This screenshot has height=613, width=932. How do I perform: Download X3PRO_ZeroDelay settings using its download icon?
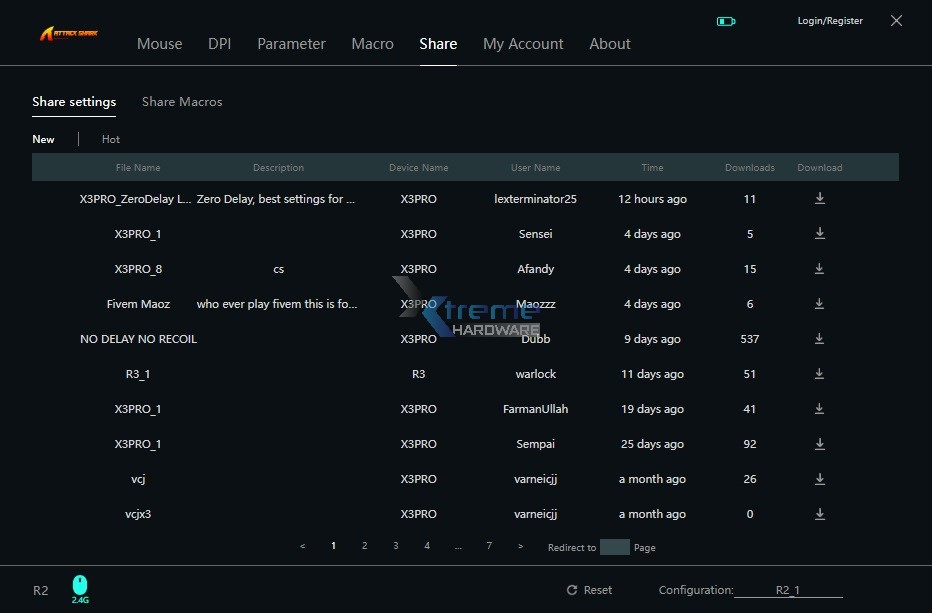pyautogui.click(x=819, y=198)
